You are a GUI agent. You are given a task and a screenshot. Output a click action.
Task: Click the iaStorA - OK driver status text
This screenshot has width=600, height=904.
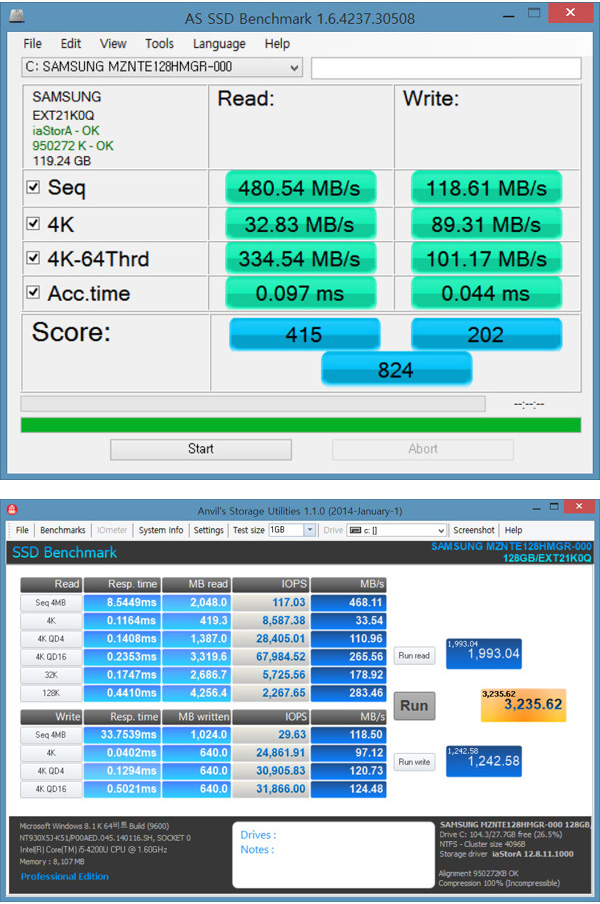pos(66,131)
